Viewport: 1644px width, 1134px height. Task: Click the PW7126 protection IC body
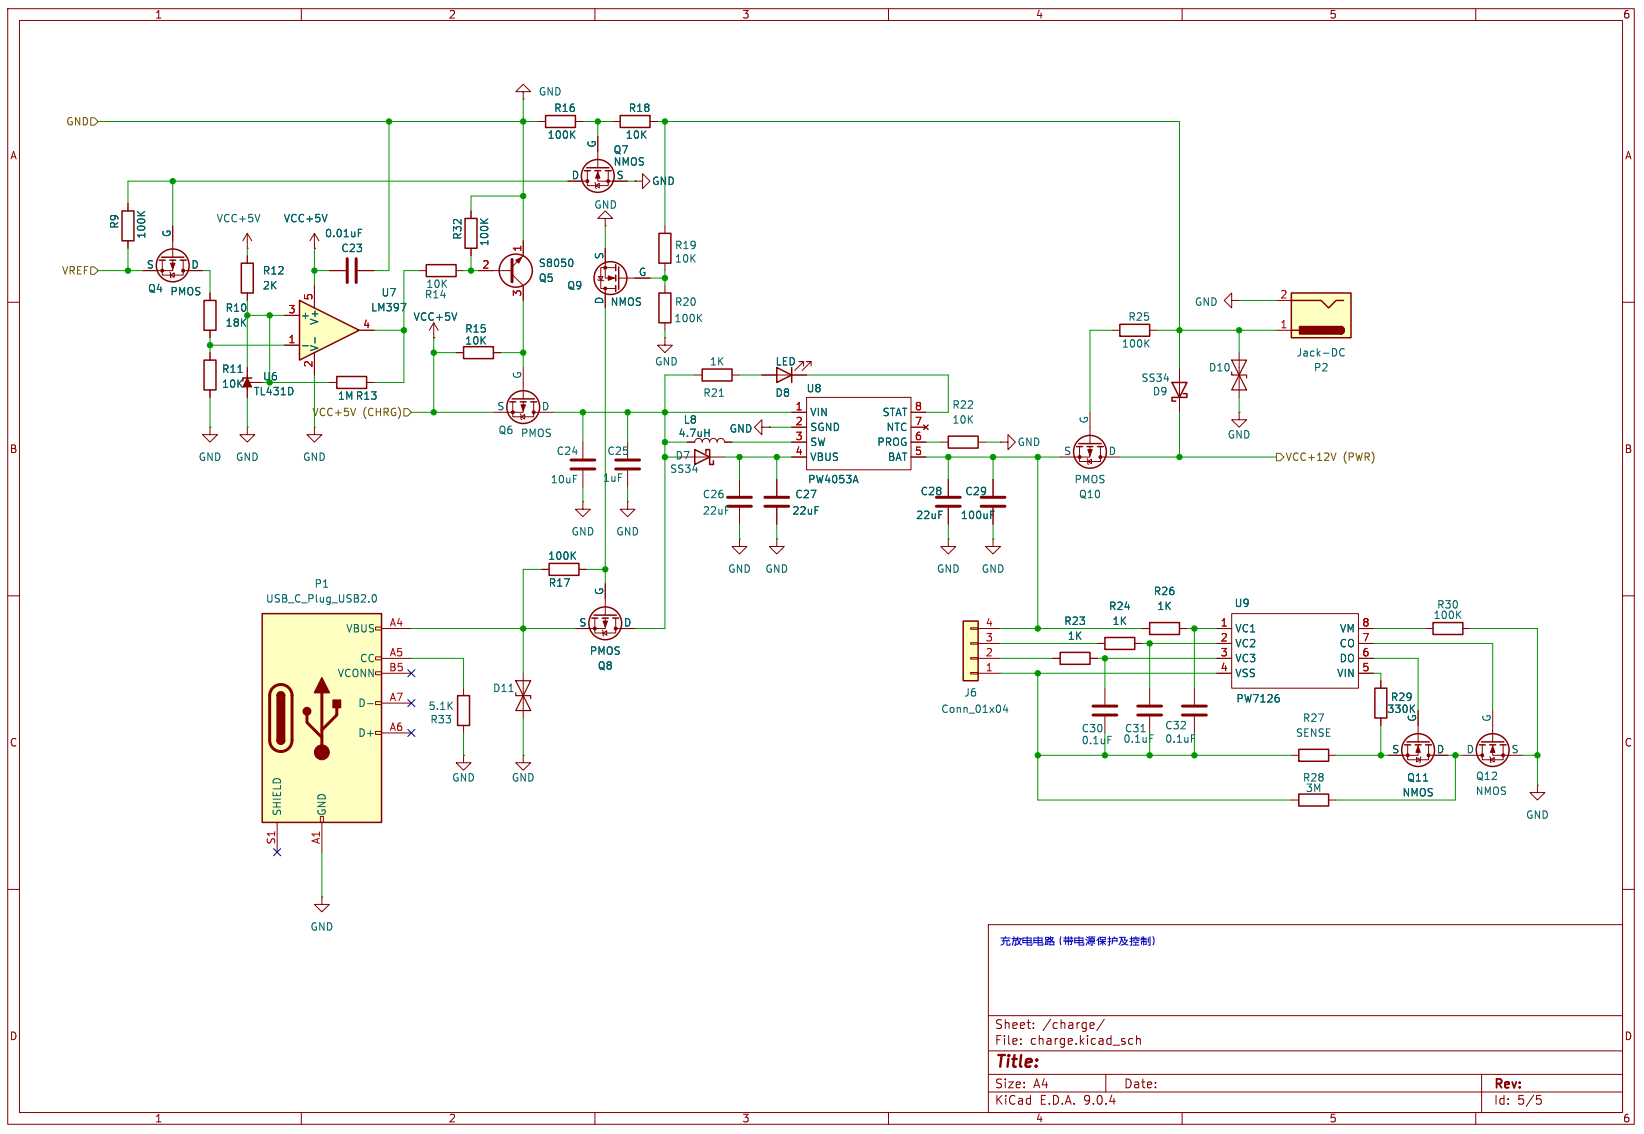1294,650
